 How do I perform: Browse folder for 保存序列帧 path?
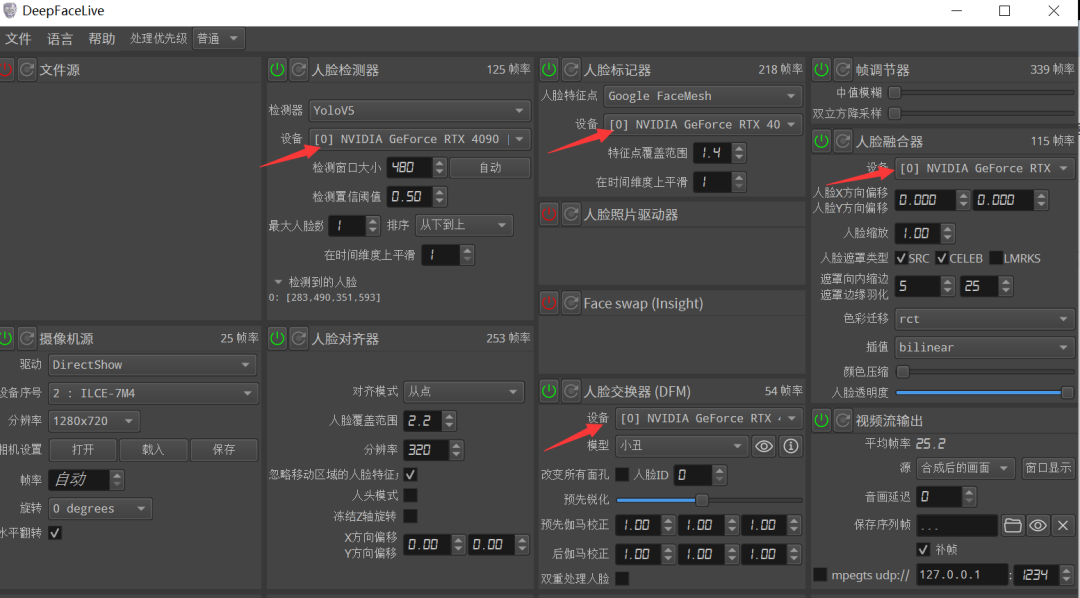click(x=1012, y=526)
